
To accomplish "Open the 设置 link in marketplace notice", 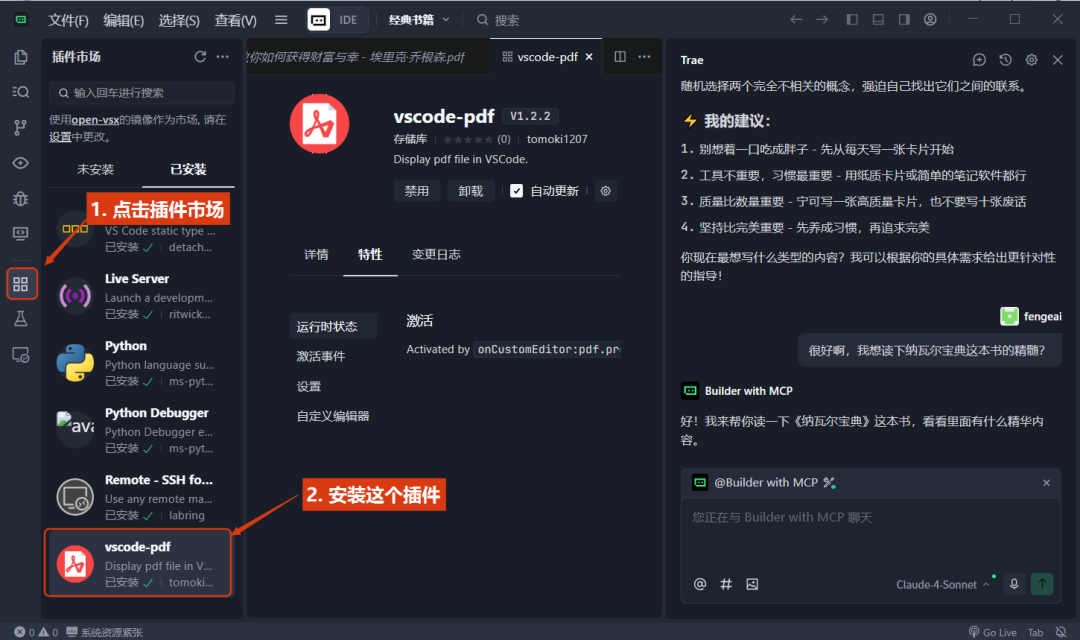I will pyautogui.click(x=60, y=137).
